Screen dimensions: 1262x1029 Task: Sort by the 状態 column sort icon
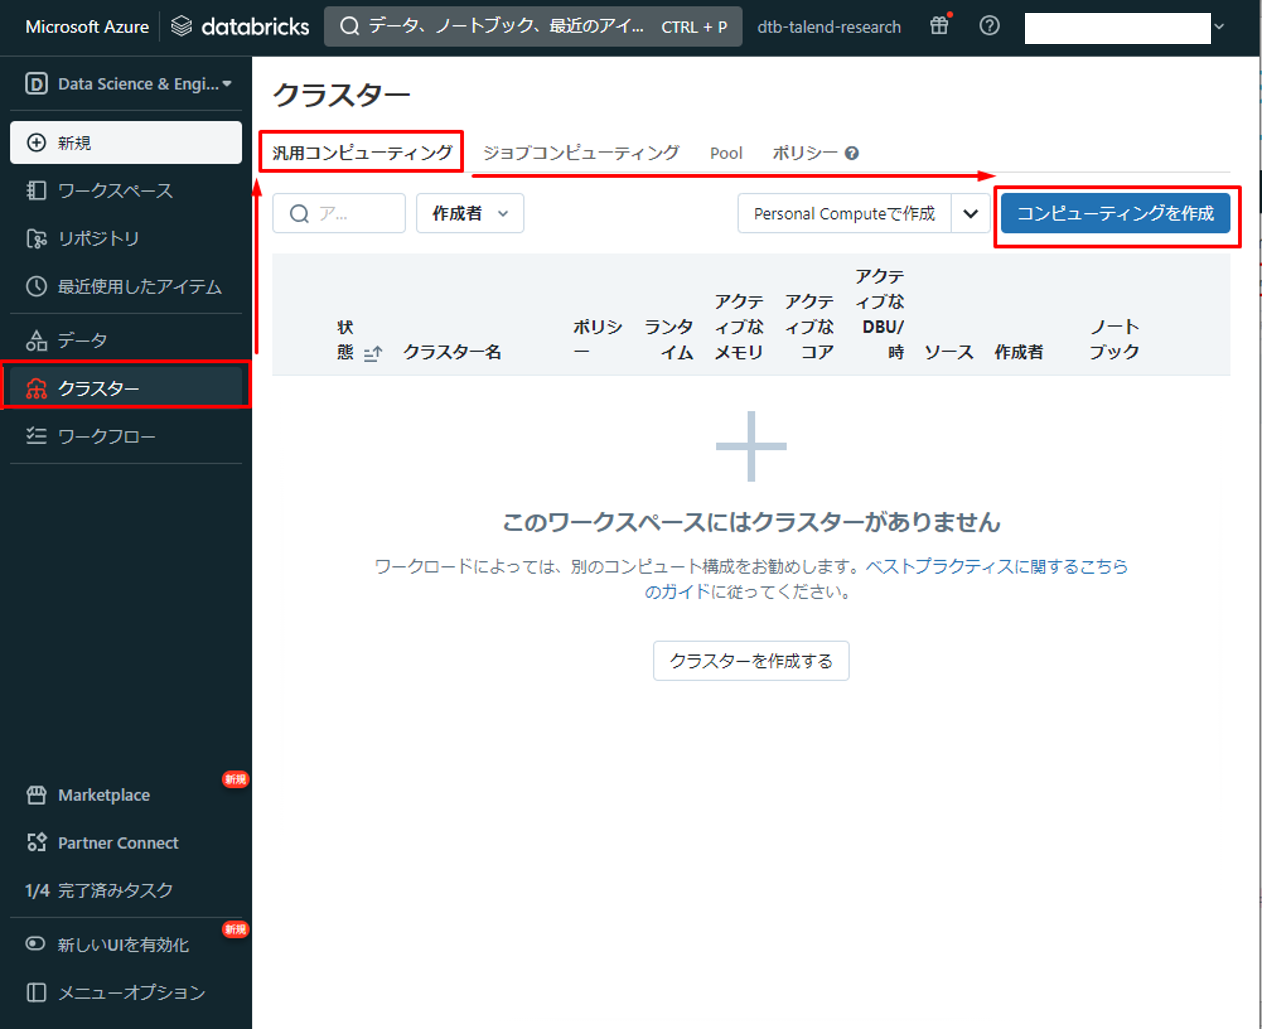tap(373, 353)
